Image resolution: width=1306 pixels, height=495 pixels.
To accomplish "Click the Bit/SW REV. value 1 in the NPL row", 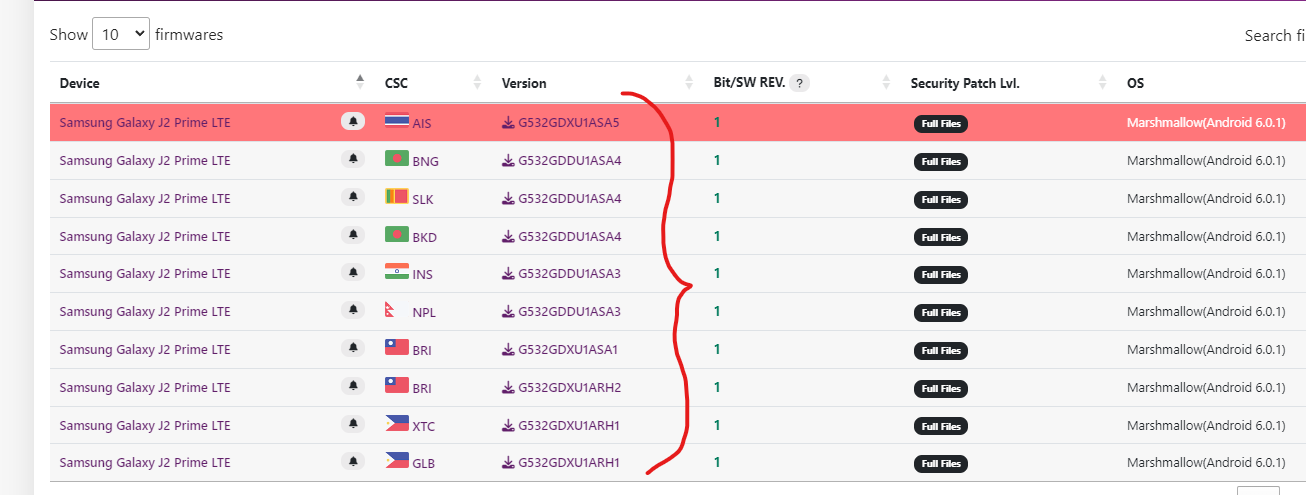I will tap(717, 311).
